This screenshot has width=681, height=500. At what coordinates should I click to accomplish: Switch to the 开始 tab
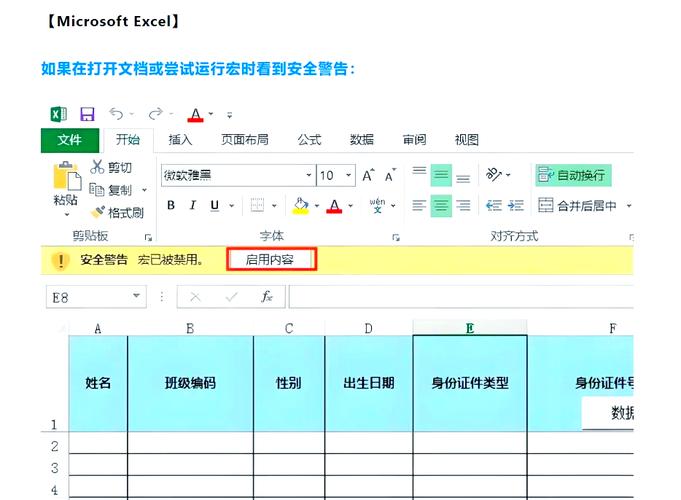click(x=128, y=139)
